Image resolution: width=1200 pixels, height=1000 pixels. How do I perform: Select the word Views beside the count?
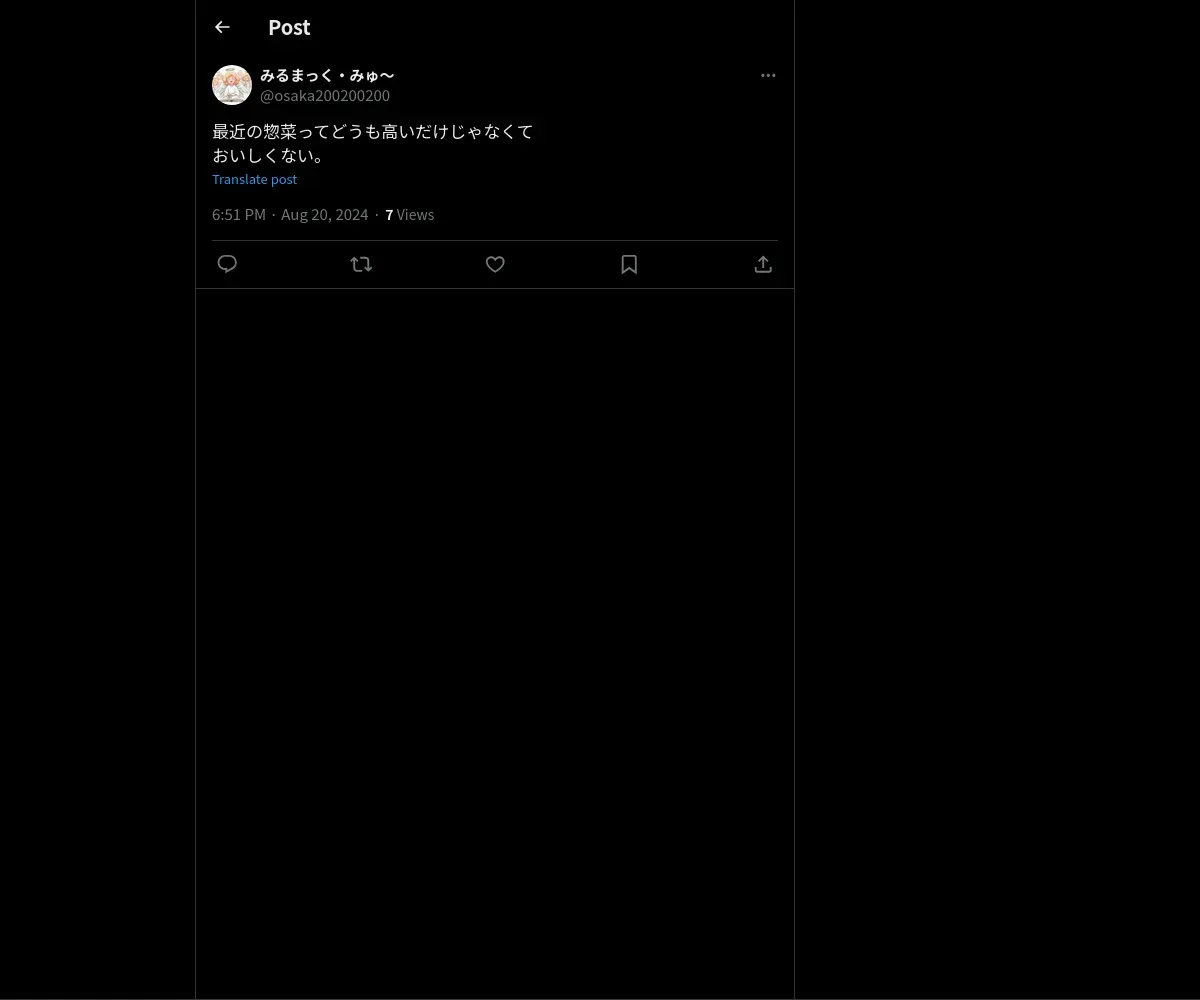tap(415, 214)
